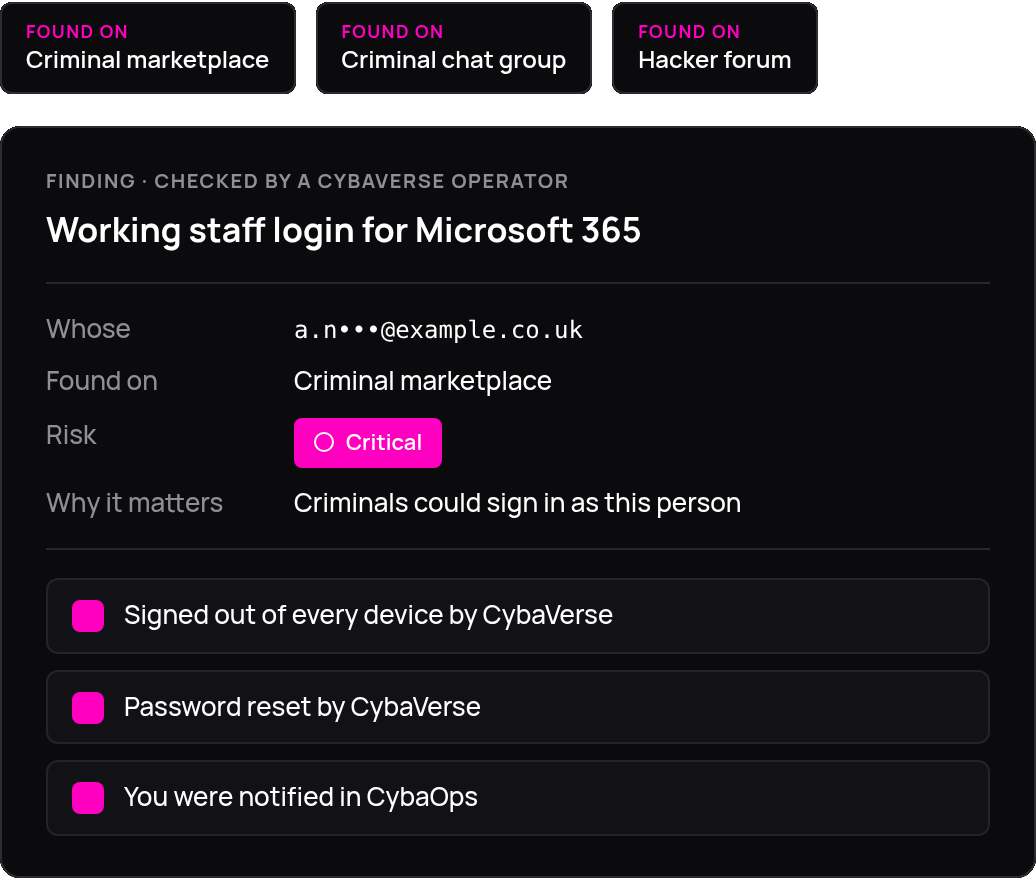Click 'Finding · Checked by a CybaVerse operator' caption
Screen dimensions: 1036x878
[307, 181]
